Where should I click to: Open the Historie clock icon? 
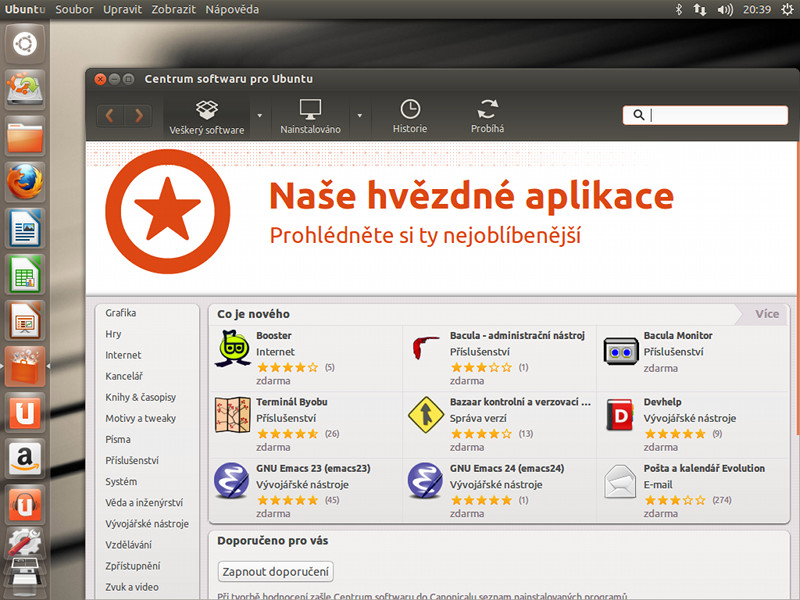410,109
